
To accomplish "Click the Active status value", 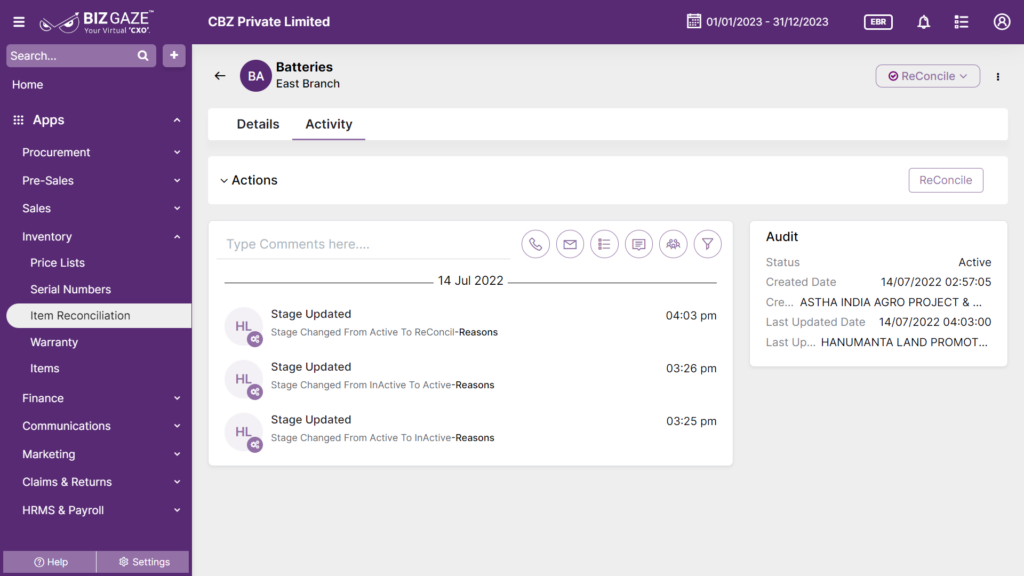I will click(974, 262).
